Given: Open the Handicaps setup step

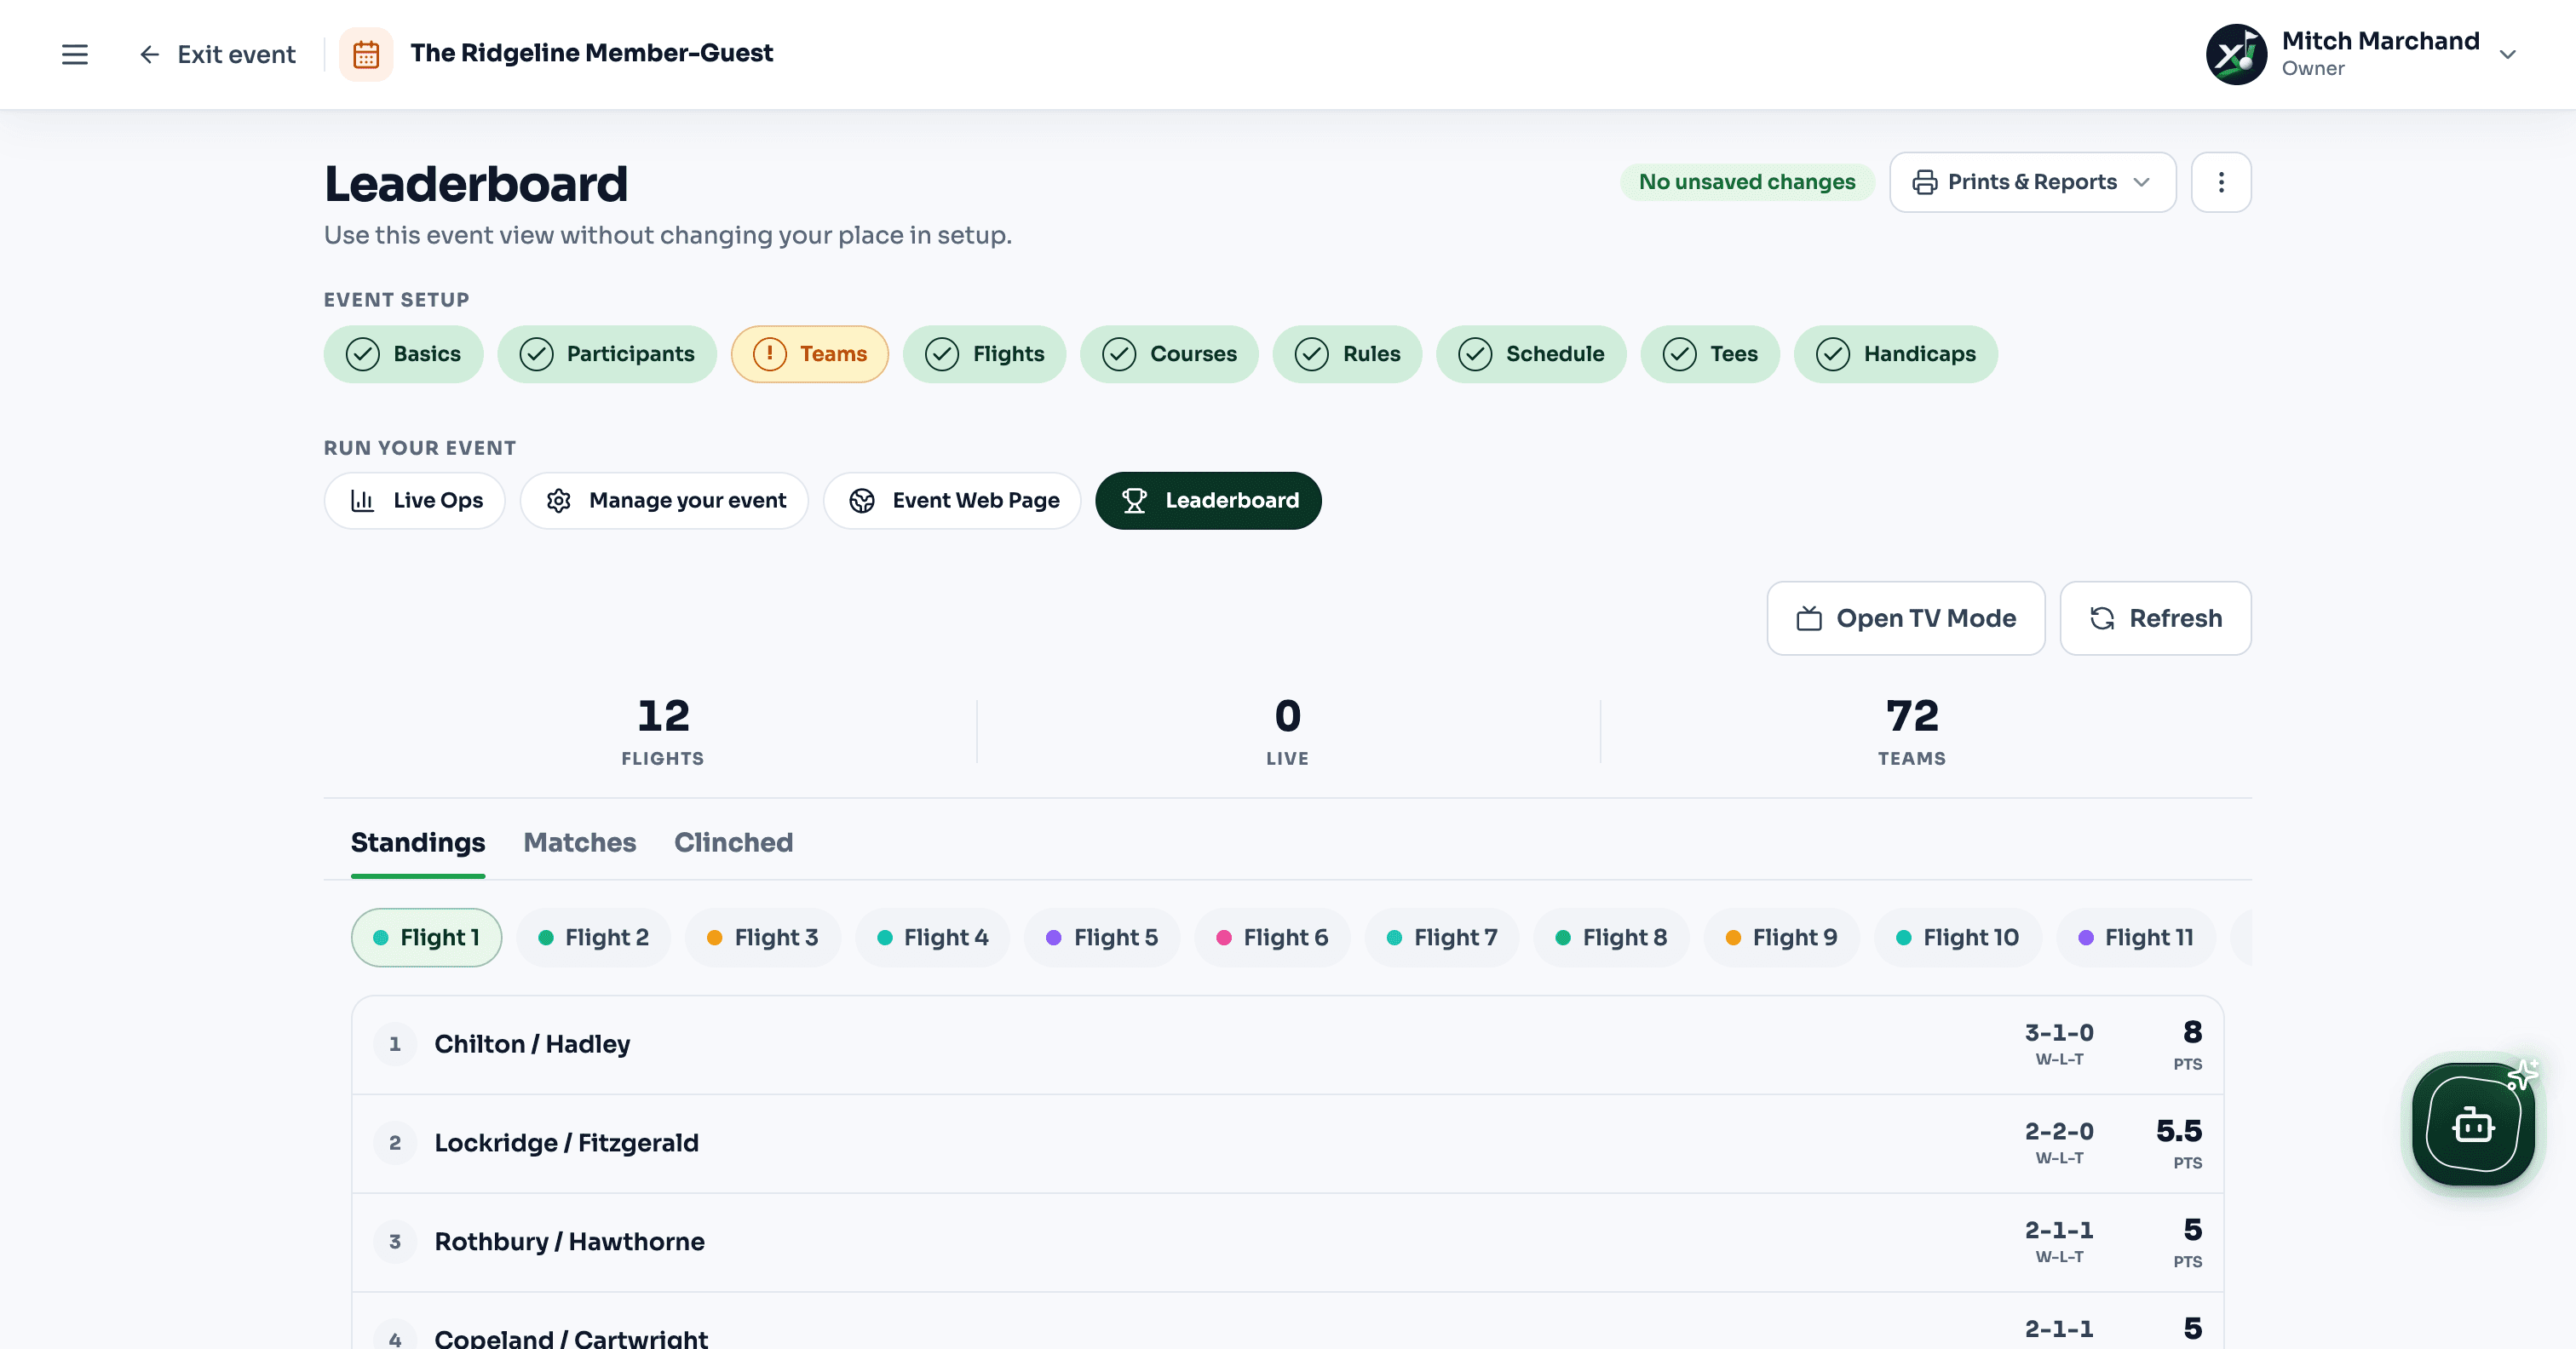Looking at the screenshot, I should click(1896, 354).
